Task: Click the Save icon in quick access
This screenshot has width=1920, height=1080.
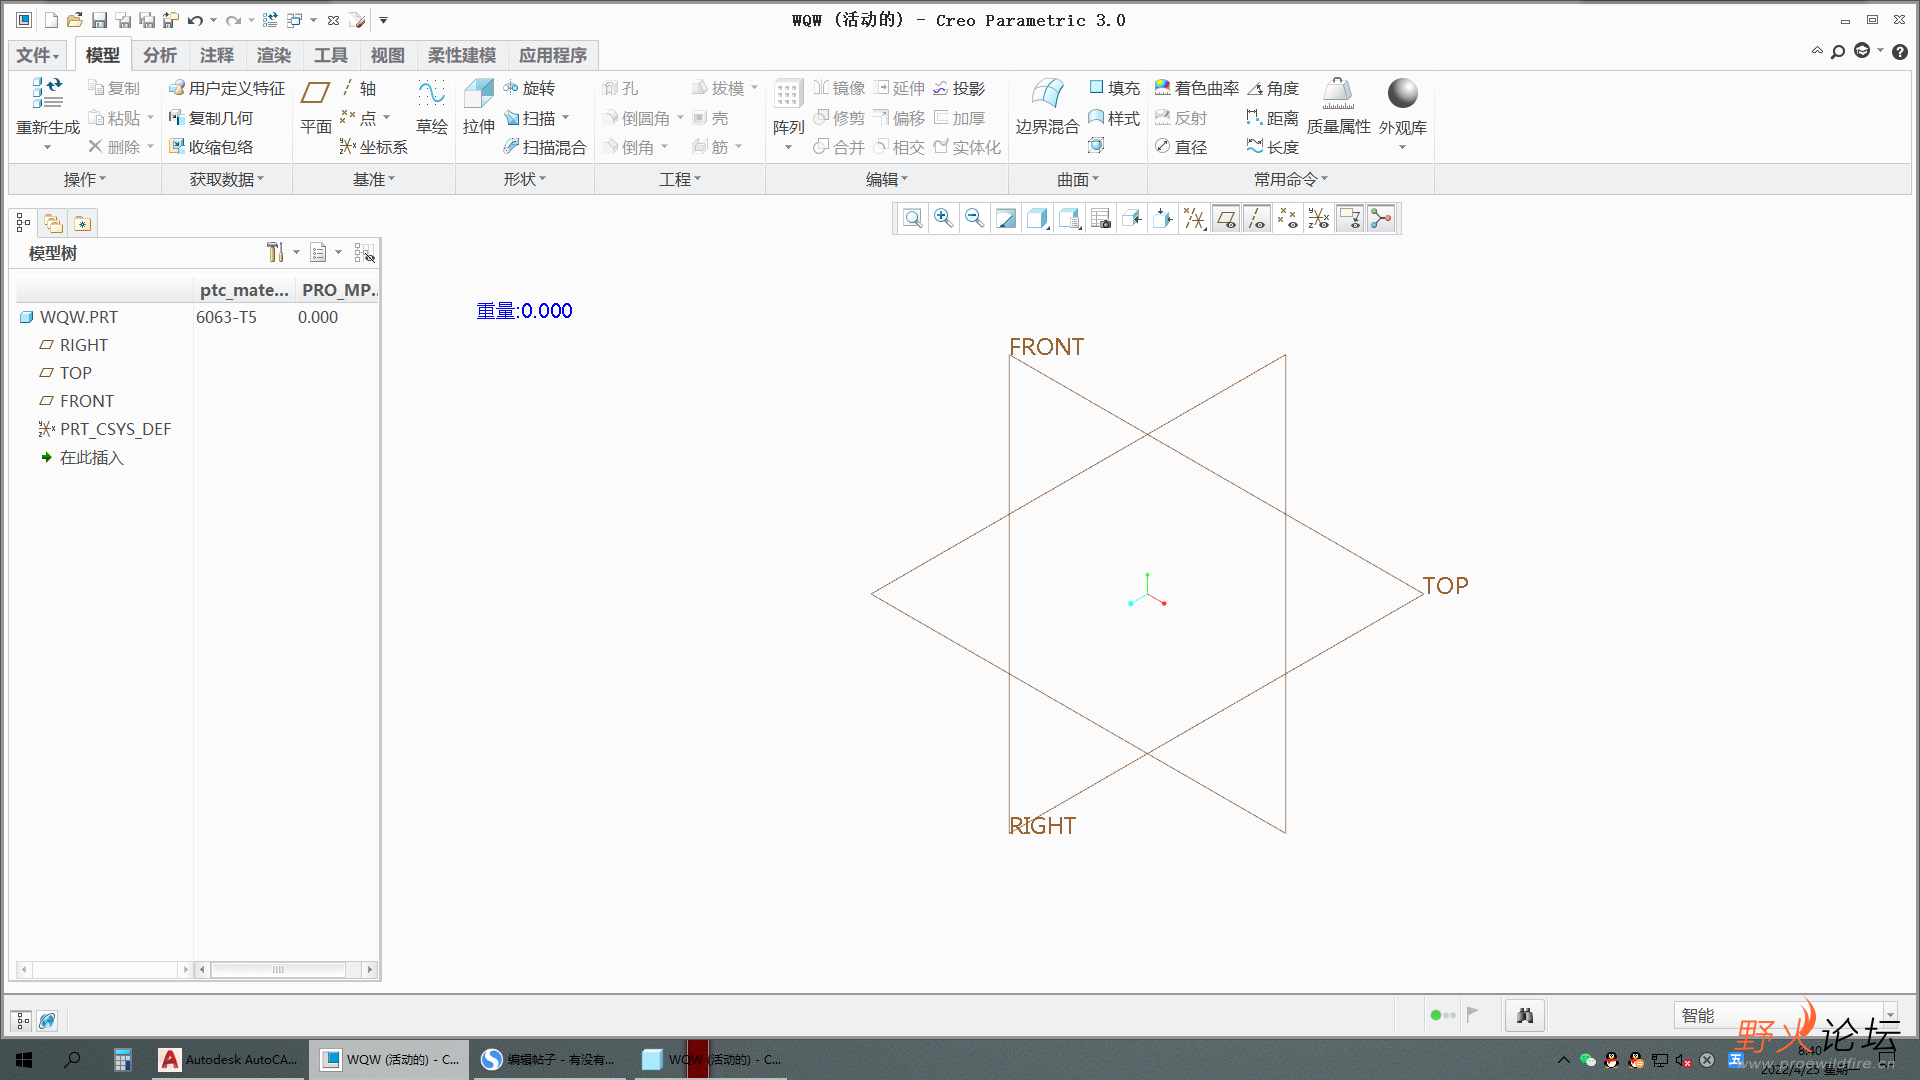Action: pyautogui.click(x=99, y=20)
